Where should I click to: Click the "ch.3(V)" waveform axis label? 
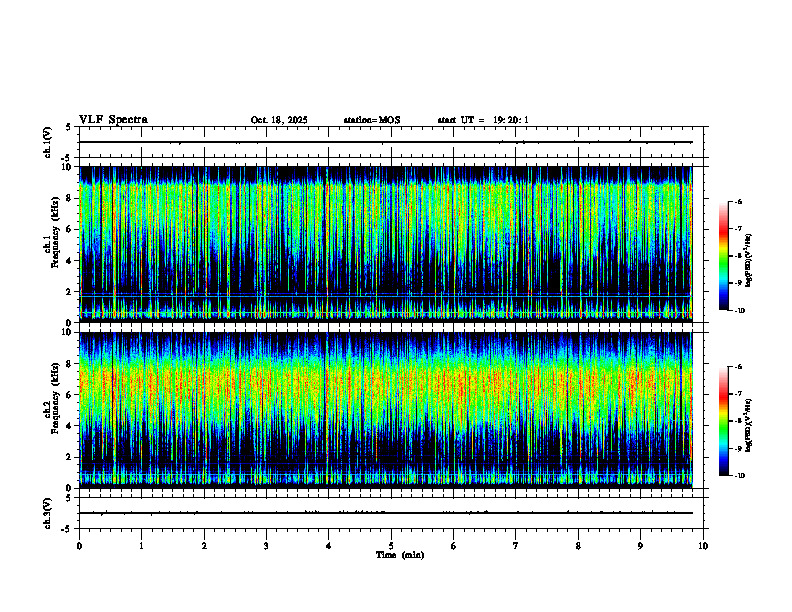pyautogui.click(x=48, y=513)
